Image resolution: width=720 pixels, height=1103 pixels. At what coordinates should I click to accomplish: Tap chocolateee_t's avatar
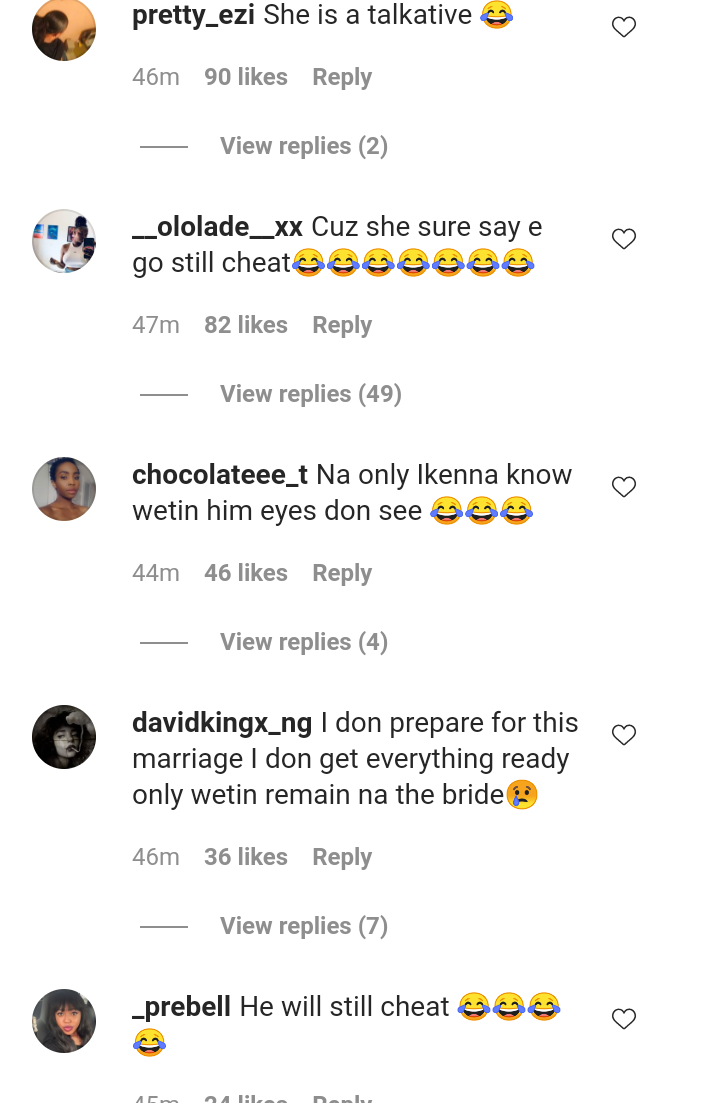pyautogui.click(x=64, y=489)
